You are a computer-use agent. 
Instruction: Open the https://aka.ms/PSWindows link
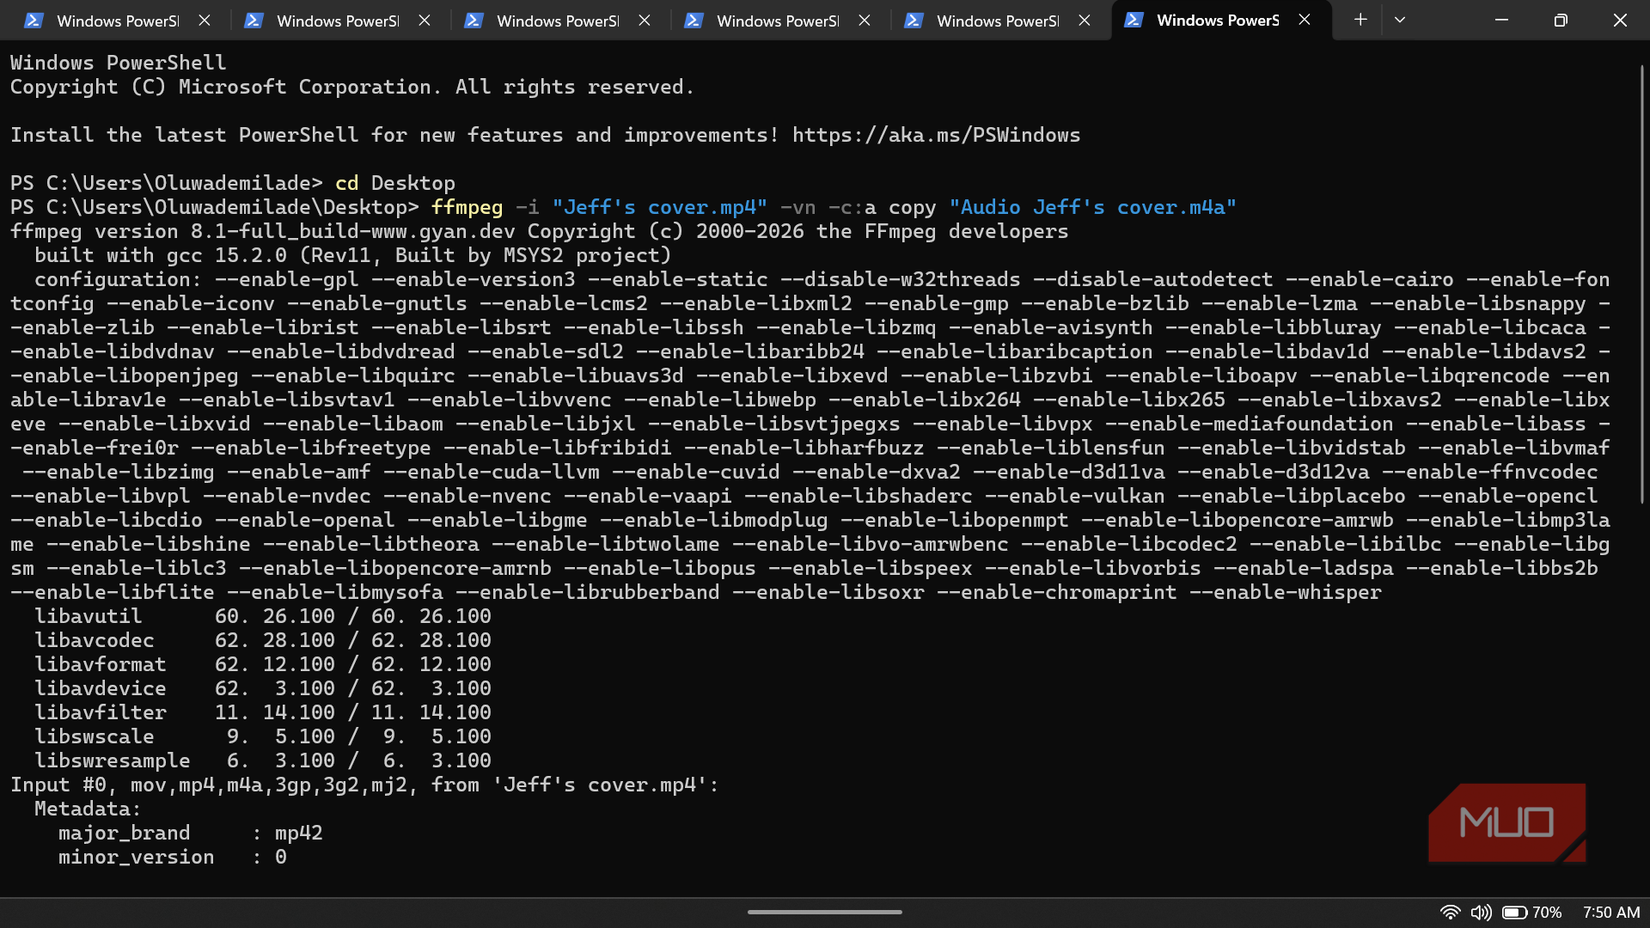935,134
